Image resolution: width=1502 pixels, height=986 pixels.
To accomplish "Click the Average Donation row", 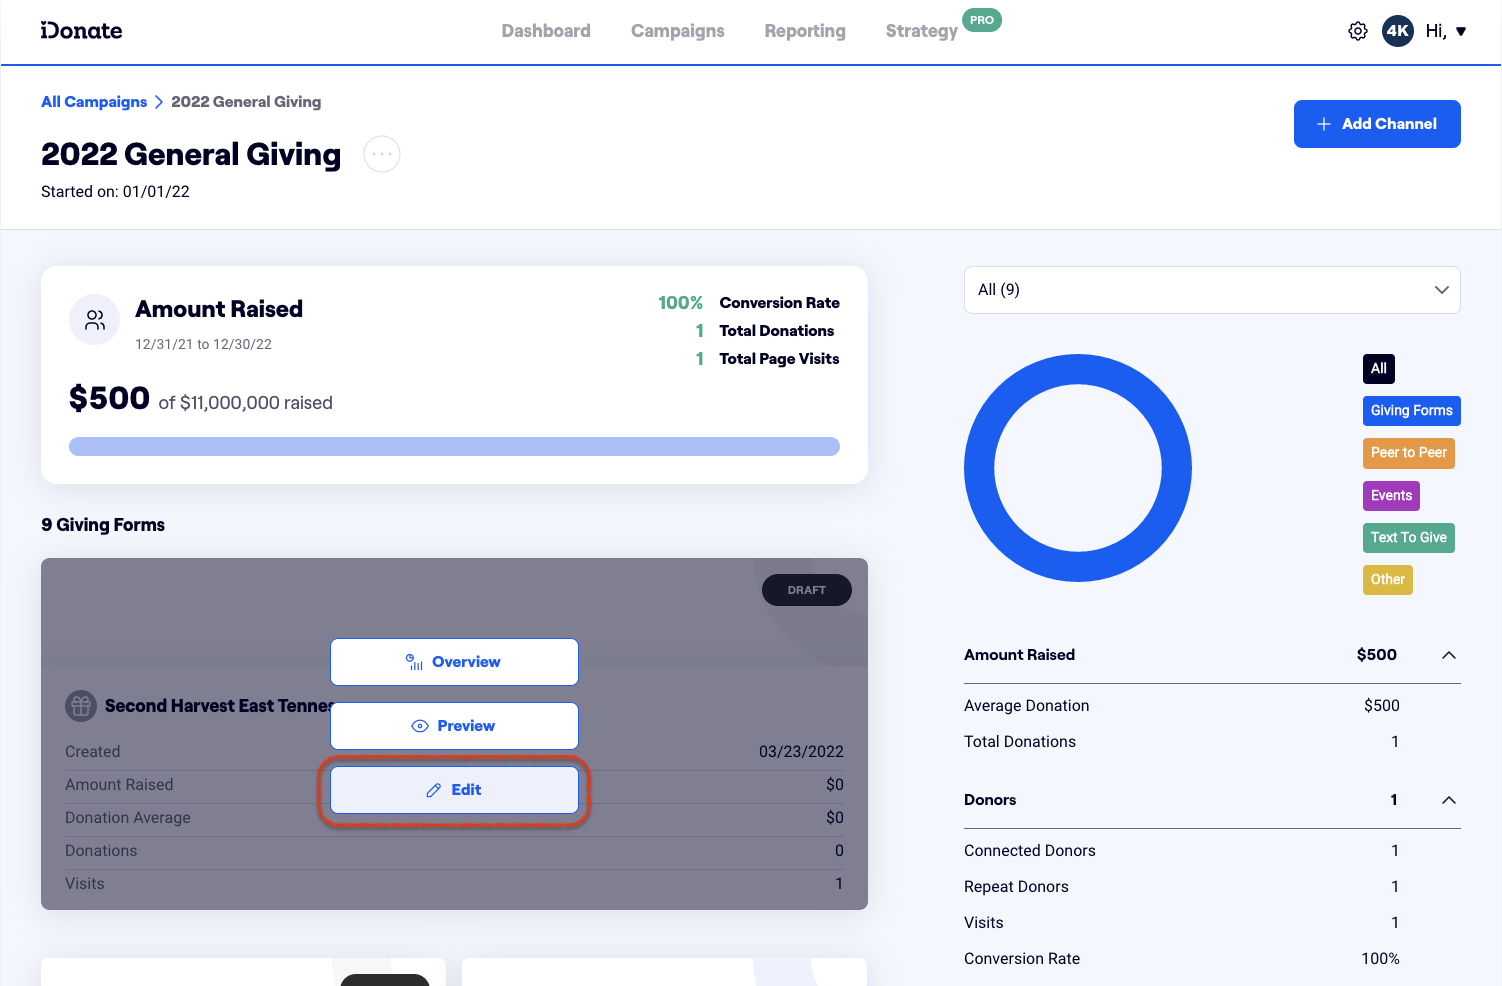I will 1182,706.
